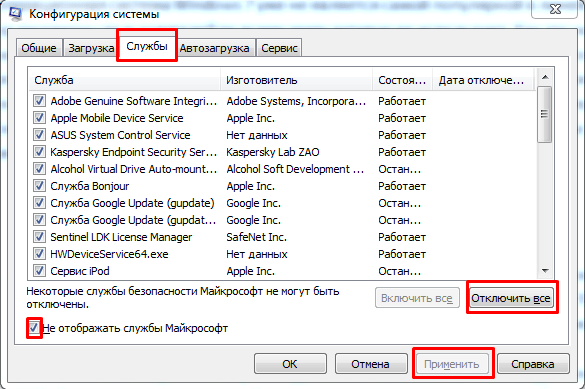Click the services list scroll up arrow
The width and height of the screenshot is (585, 389).
(x=545, y=77)
